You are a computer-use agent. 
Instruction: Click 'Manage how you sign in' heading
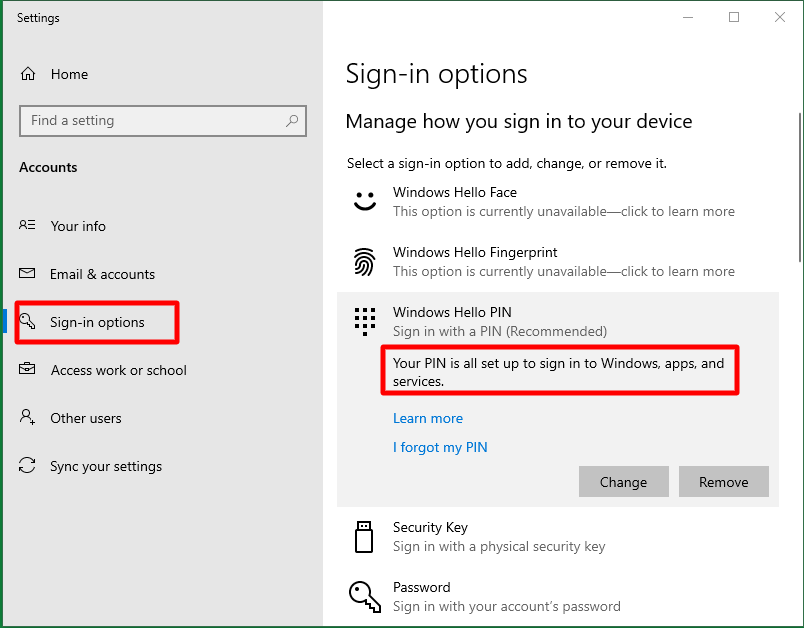(519, 121)
